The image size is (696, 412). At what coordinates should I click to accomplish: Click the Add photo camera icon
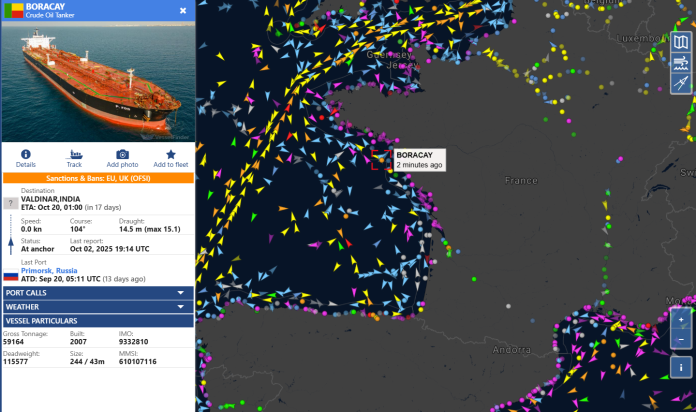[x=122, y=155]
